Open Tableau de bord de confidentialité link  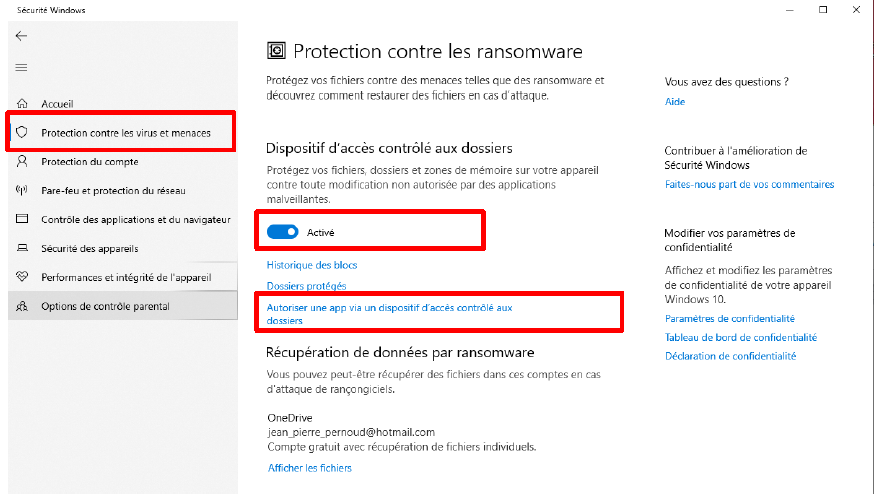(741, 337)
